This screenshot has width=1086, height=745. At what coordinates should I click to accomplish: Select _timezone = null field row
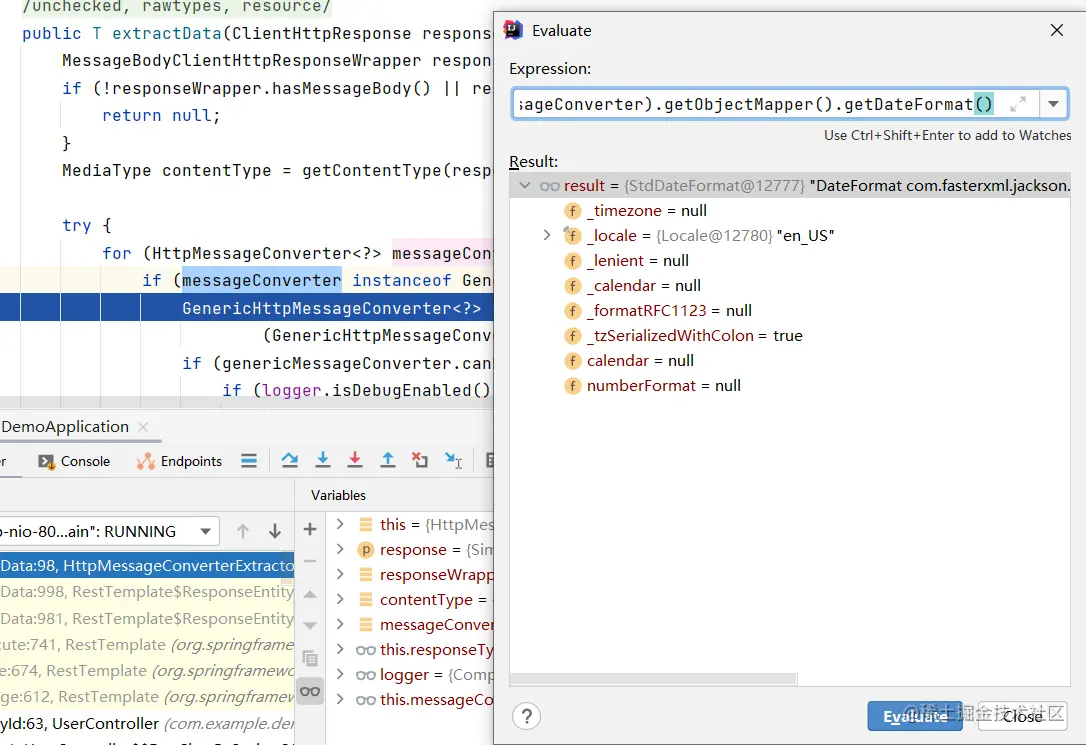pos(790,210)
